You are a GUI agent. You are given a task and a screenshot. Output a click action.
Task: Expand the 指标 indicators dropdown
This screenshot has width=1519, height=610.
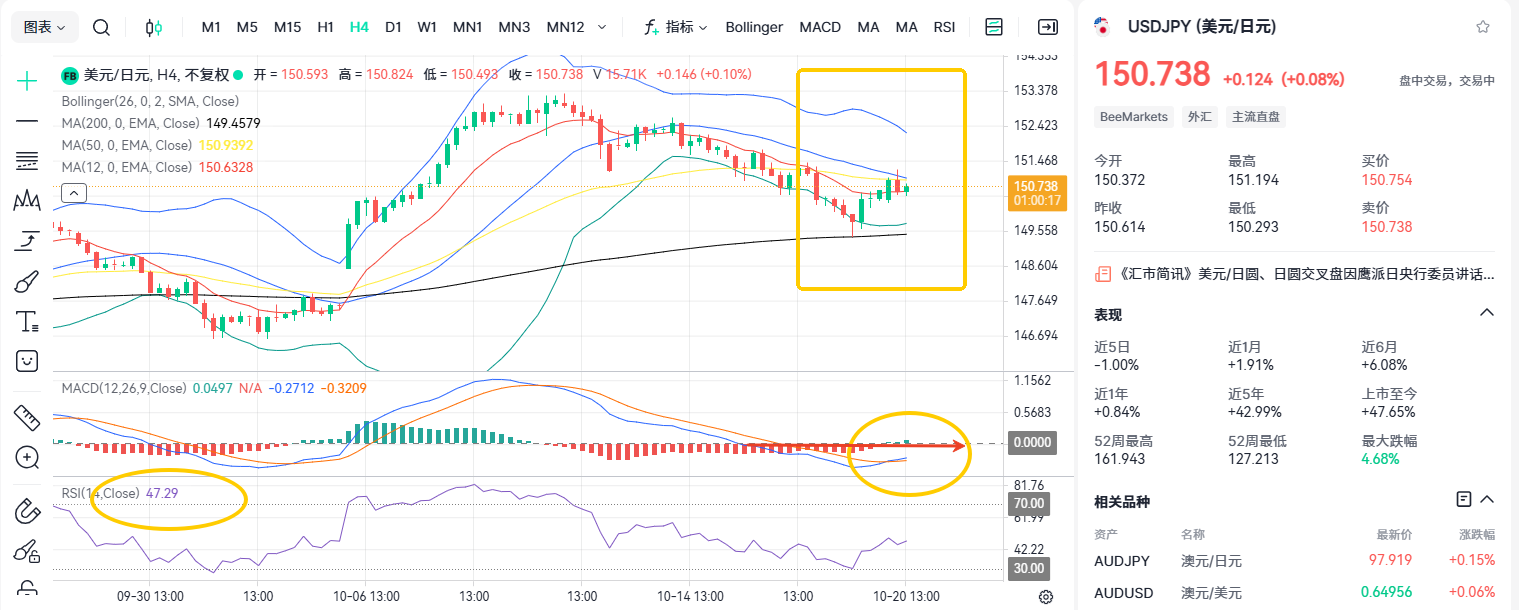[676, 27]
